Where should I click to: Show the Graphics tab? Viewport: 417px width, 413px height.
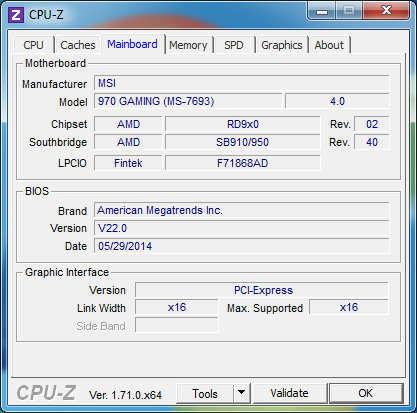coord(282,45)
